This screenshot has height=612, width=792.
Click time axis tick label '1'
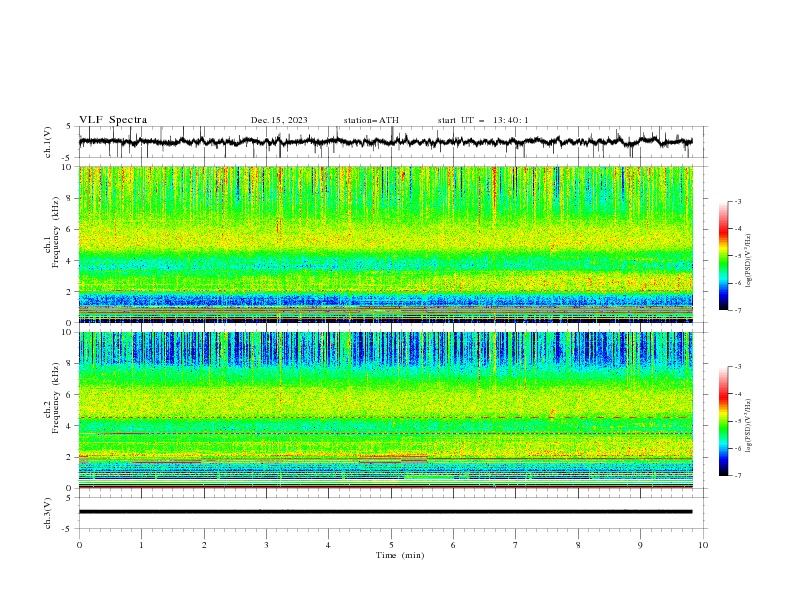point(141,545)
